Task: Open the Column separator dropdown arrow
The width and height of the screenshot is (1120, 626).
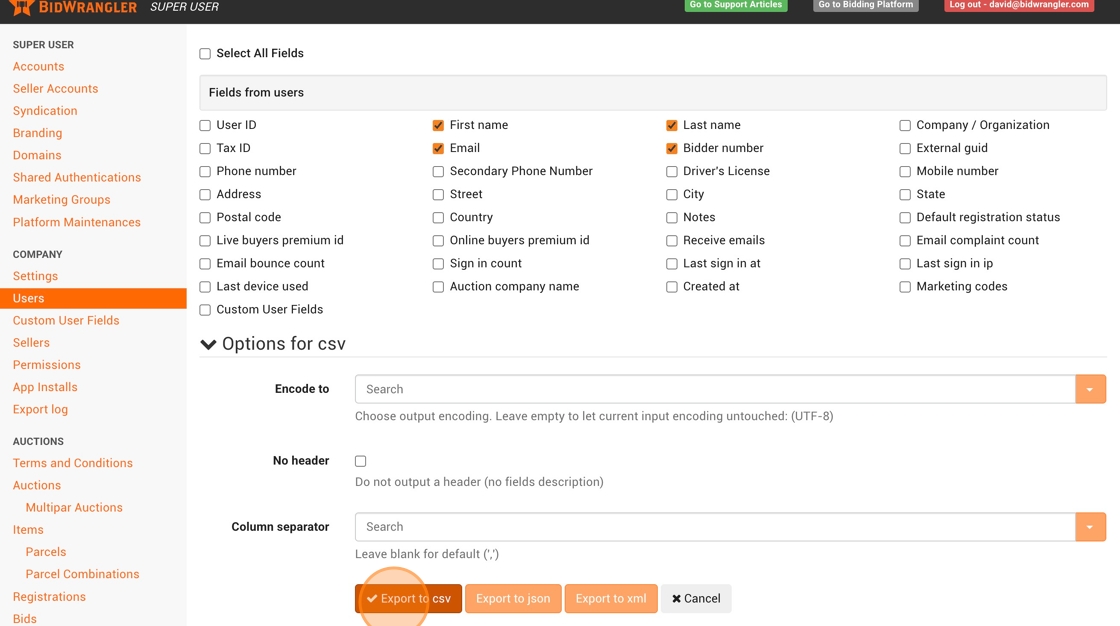Action: 1090,527
